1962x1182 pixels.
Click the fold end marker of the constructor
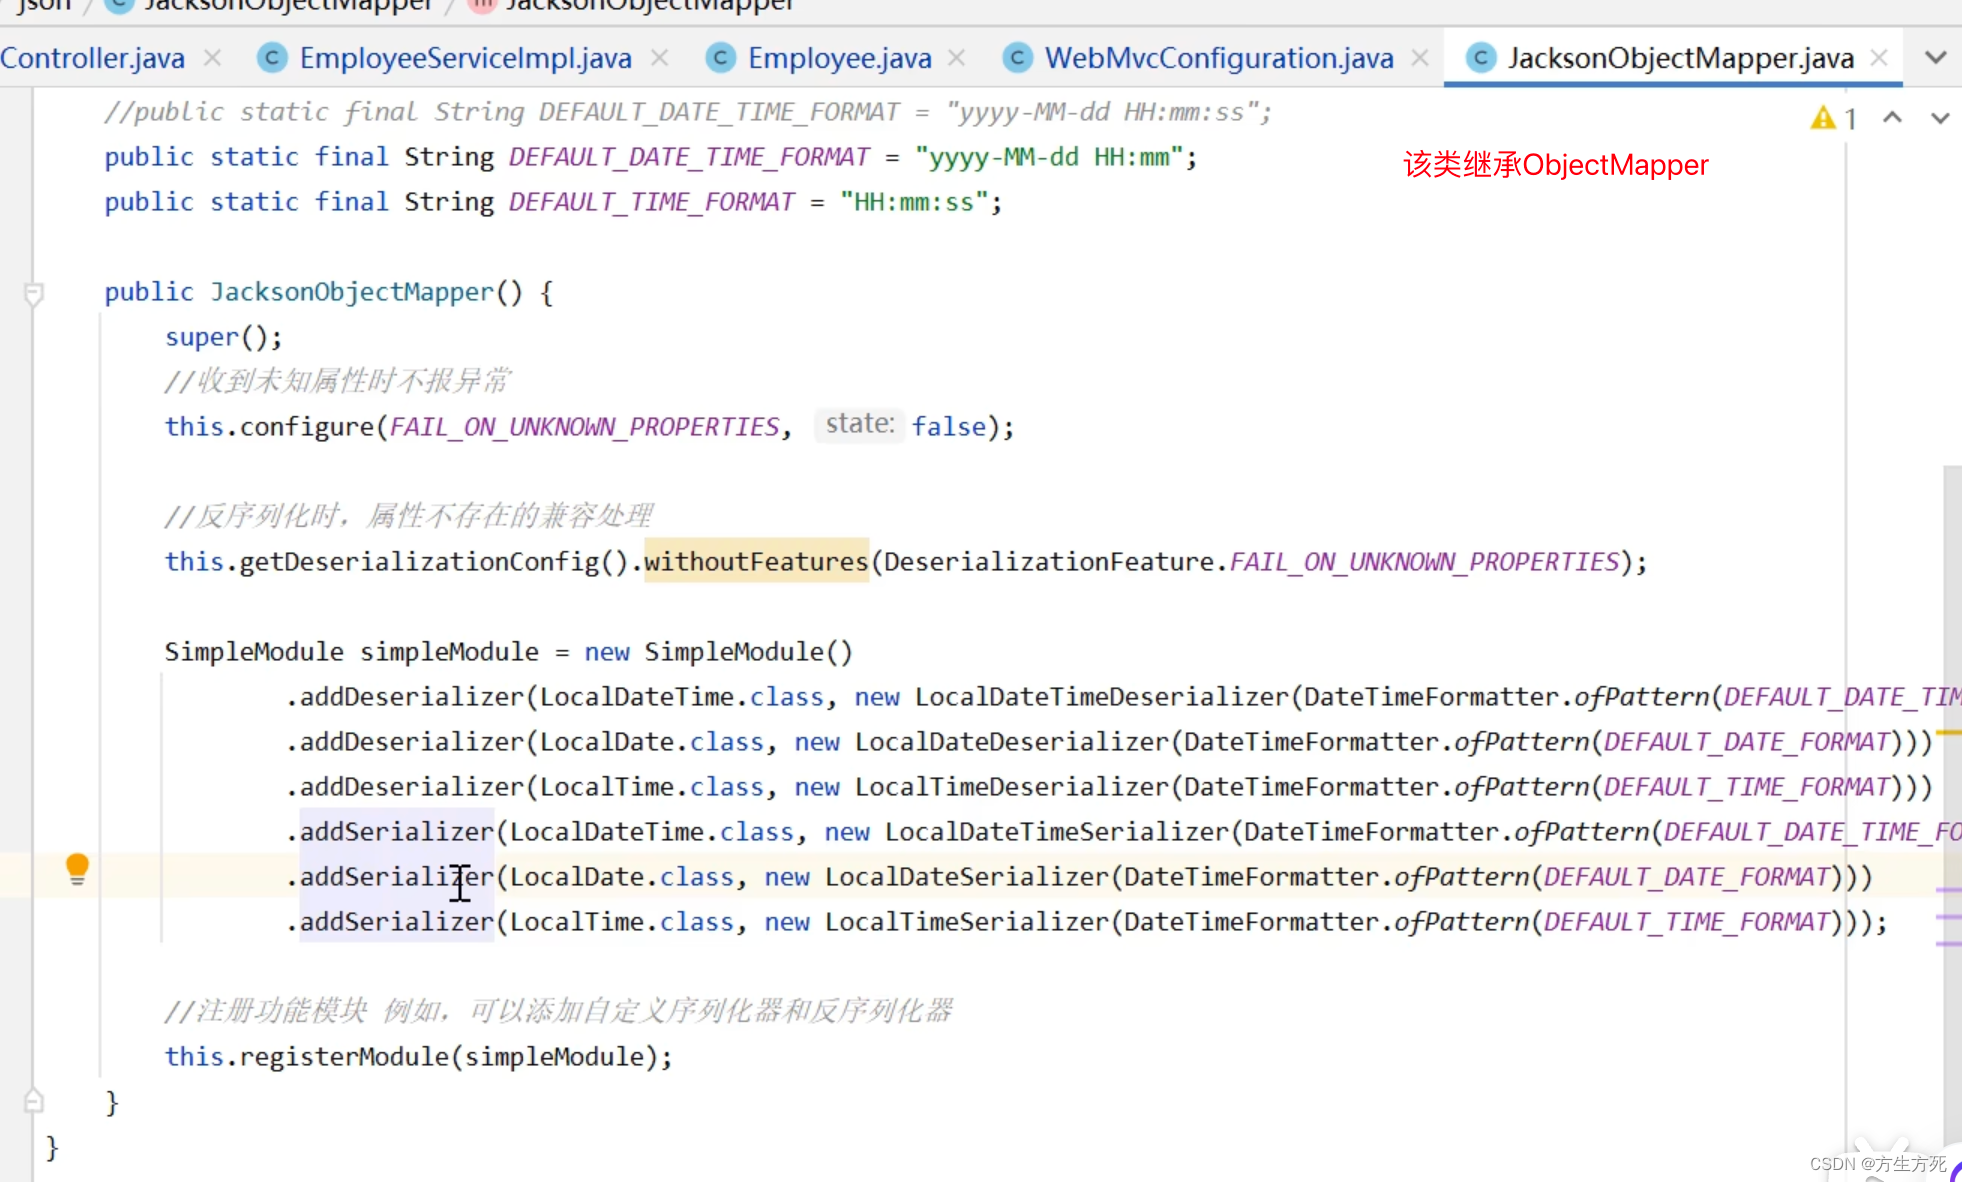[x=33, y=1101]
